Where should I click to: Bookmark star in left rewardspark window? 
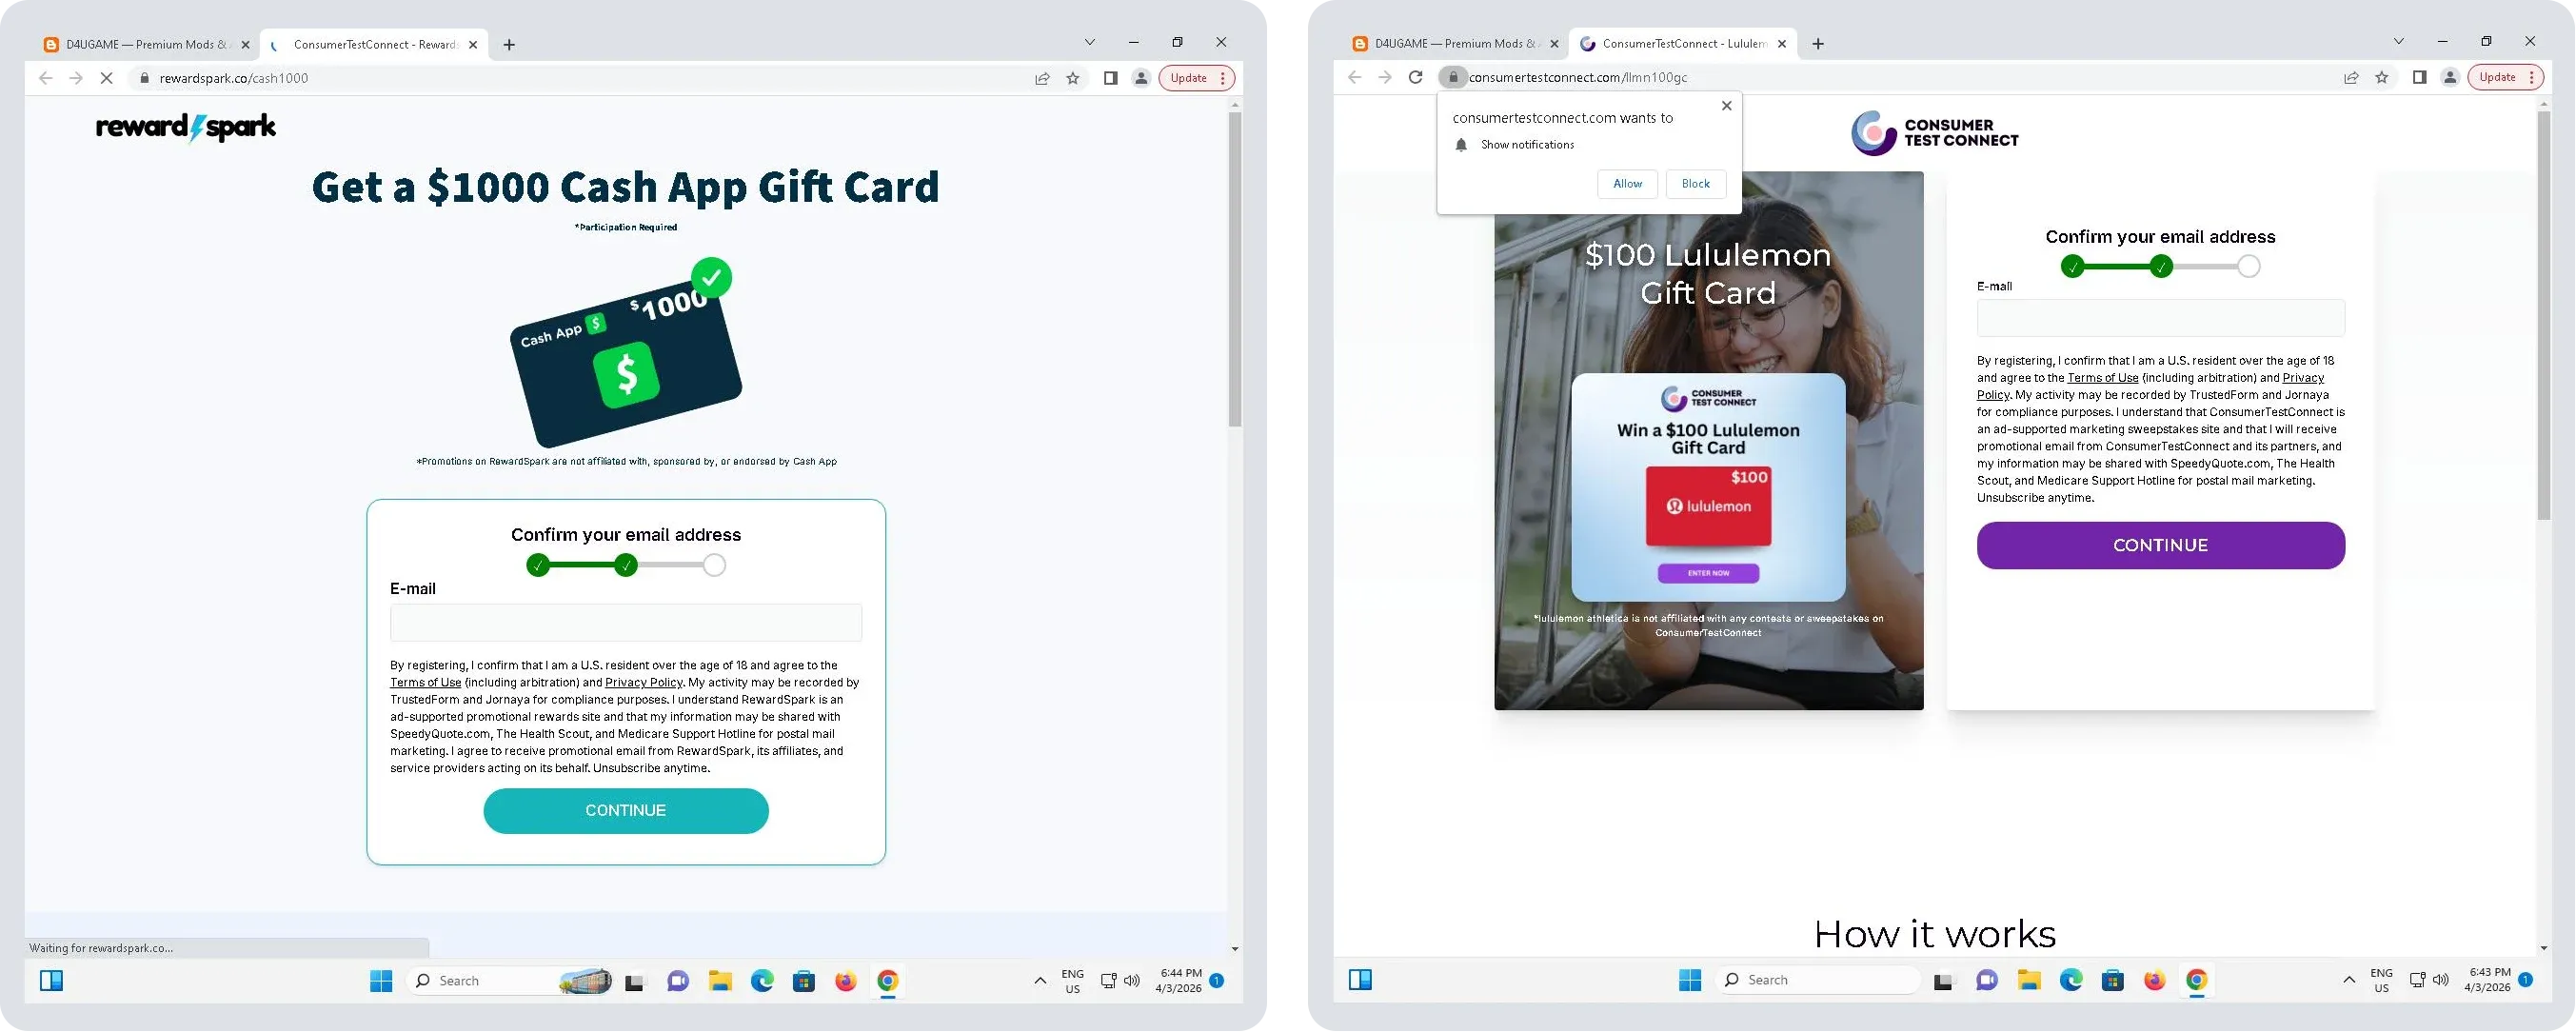pyautogui.click(x=1073, y=78)
